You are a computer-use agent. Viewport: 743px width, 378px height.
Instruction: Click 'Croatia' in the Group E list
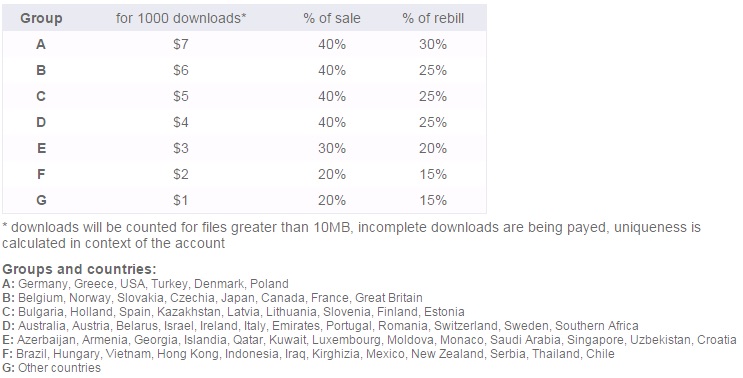[716, 340]
